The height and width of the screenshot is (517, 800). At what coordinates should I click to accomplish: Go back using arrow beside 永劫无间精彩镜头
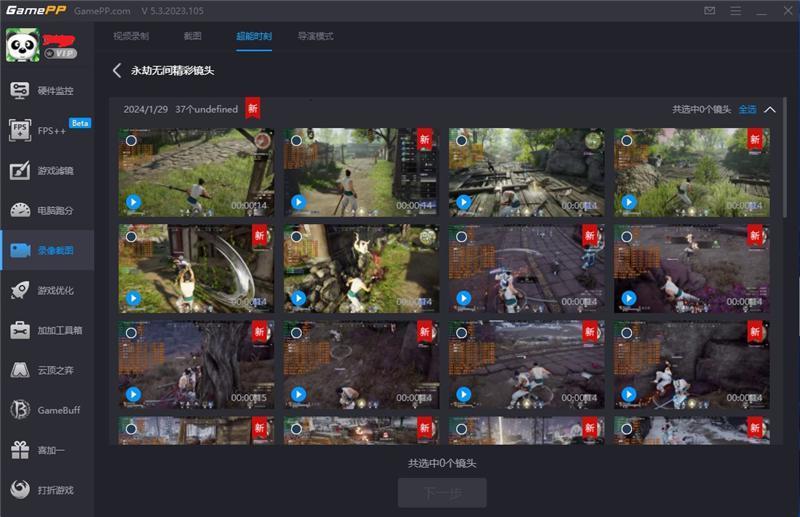[117, 71]
